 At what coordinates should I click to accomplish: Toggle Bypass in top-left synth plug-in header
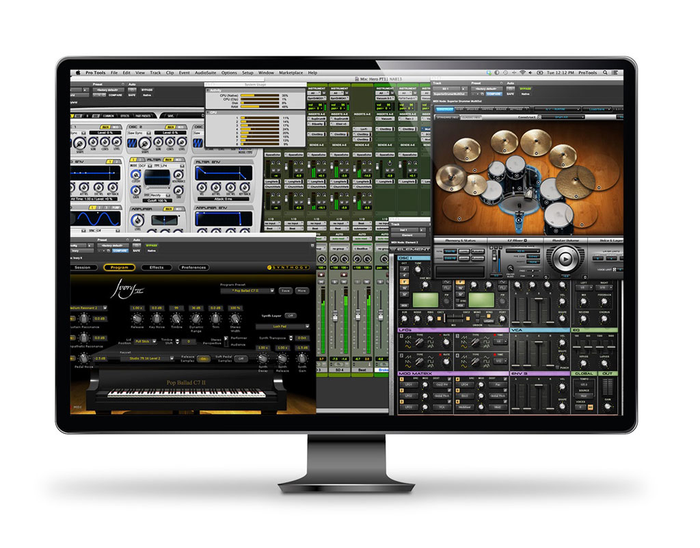coord(147,90)
